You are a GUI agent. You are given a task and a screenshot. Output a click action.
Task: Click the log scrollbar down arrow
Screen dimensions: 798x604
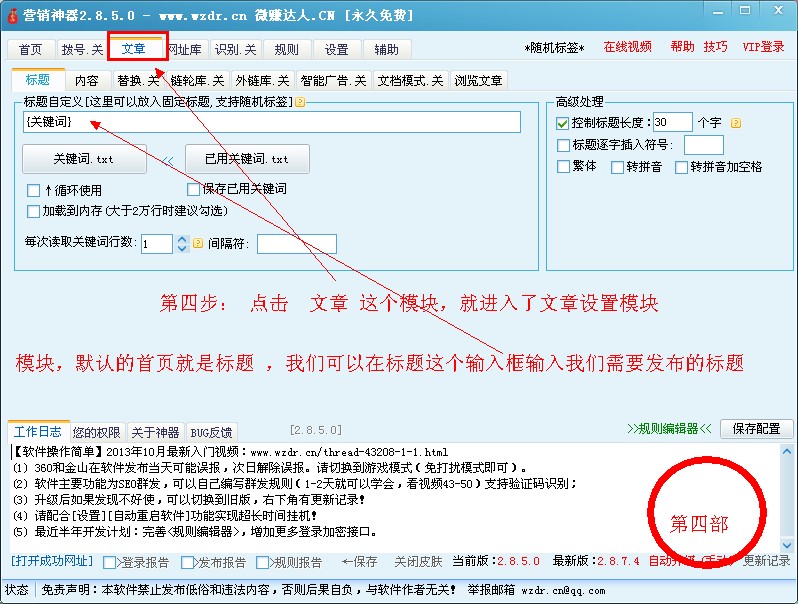(x=787, y=545)
